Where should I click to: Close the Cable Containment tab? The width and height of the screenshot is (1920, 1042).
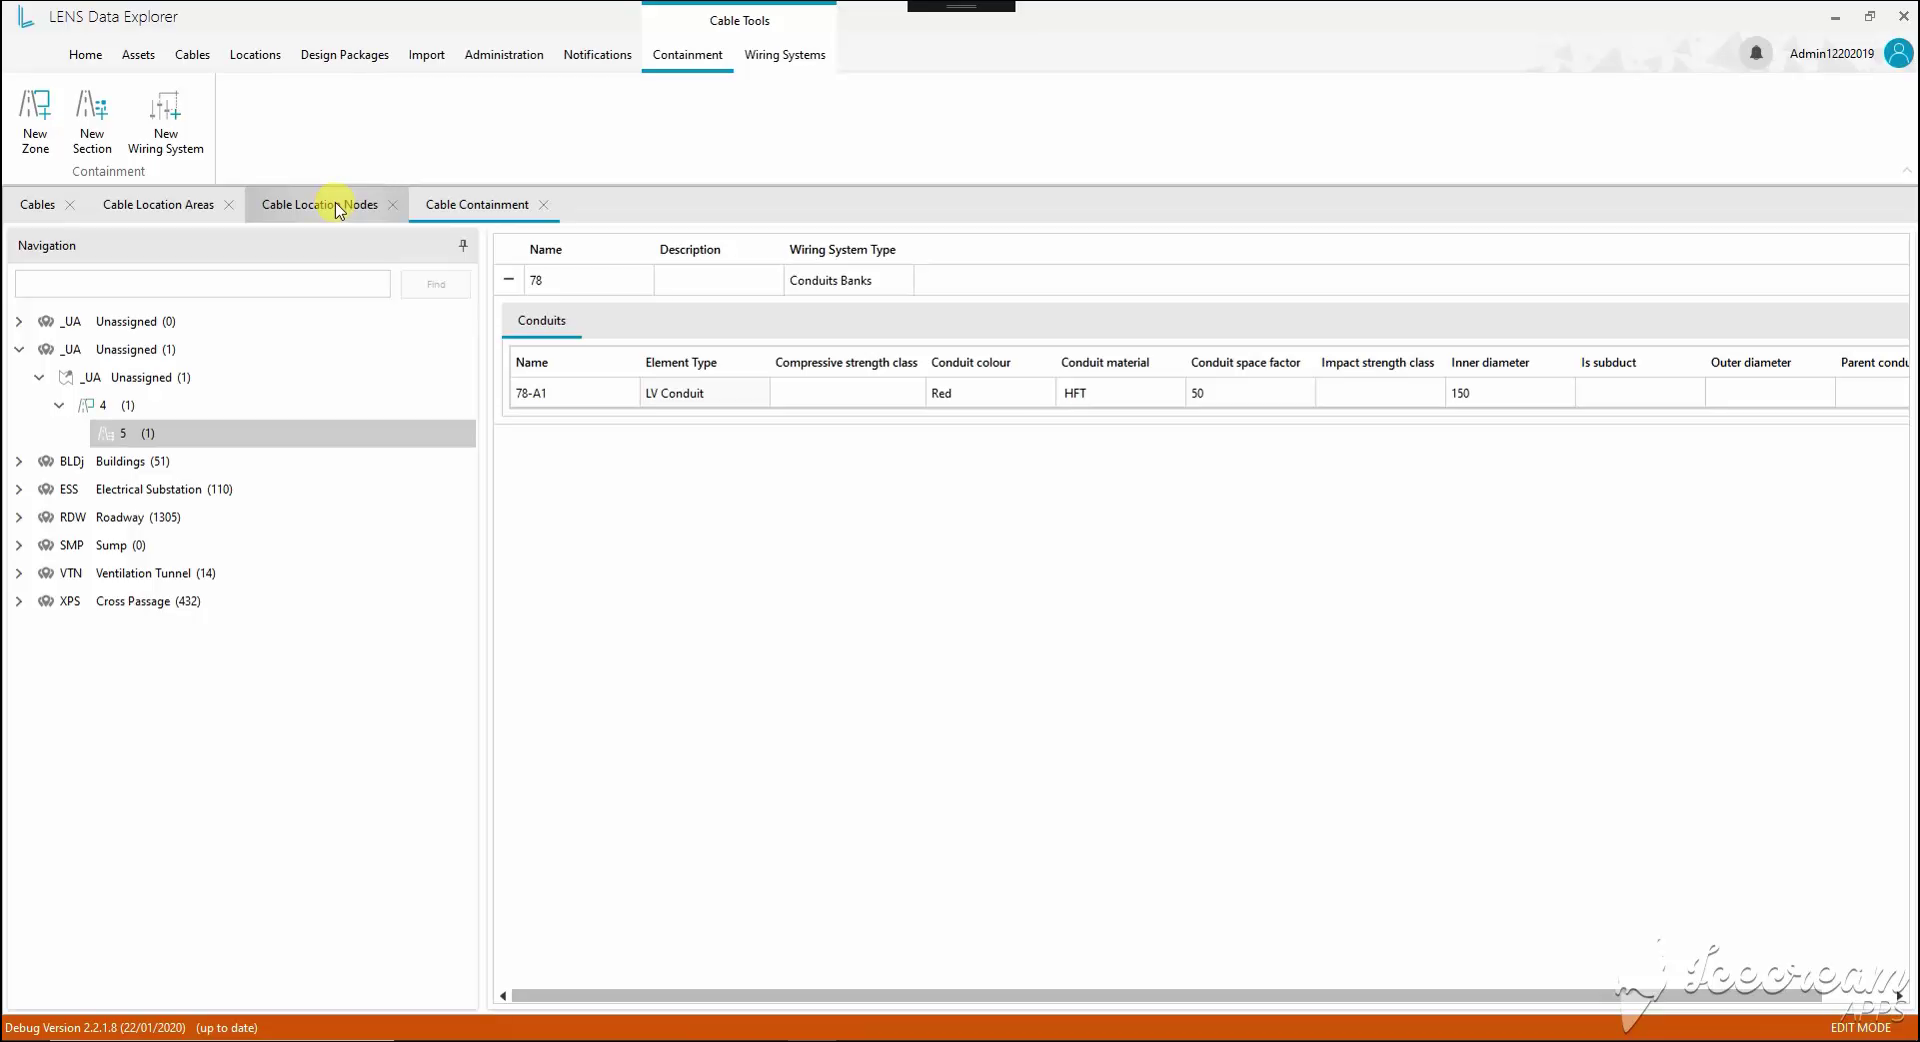(x=544, y=205)
